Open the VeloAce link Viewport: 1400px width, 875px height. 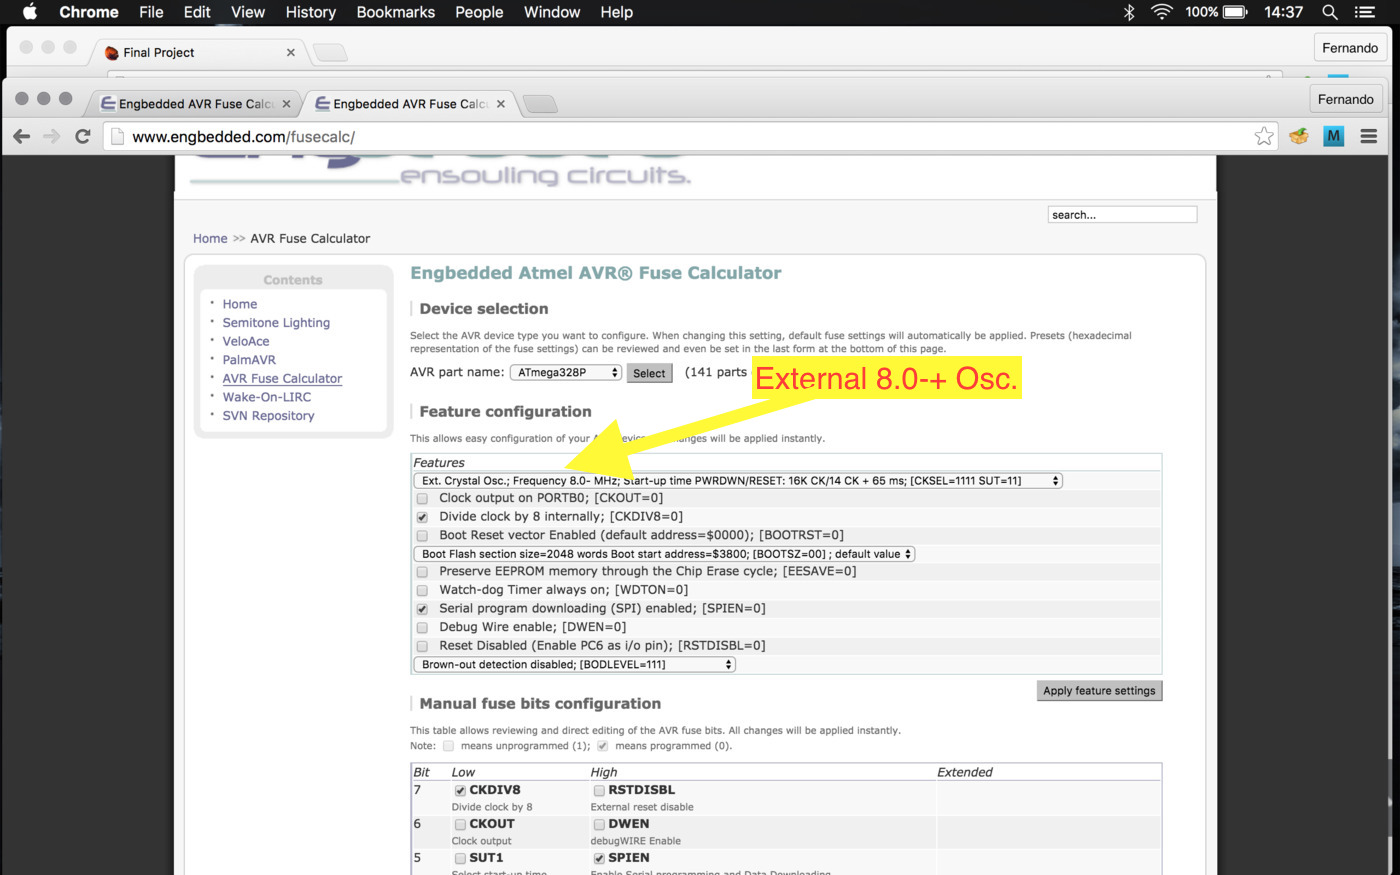click(246, 341)
